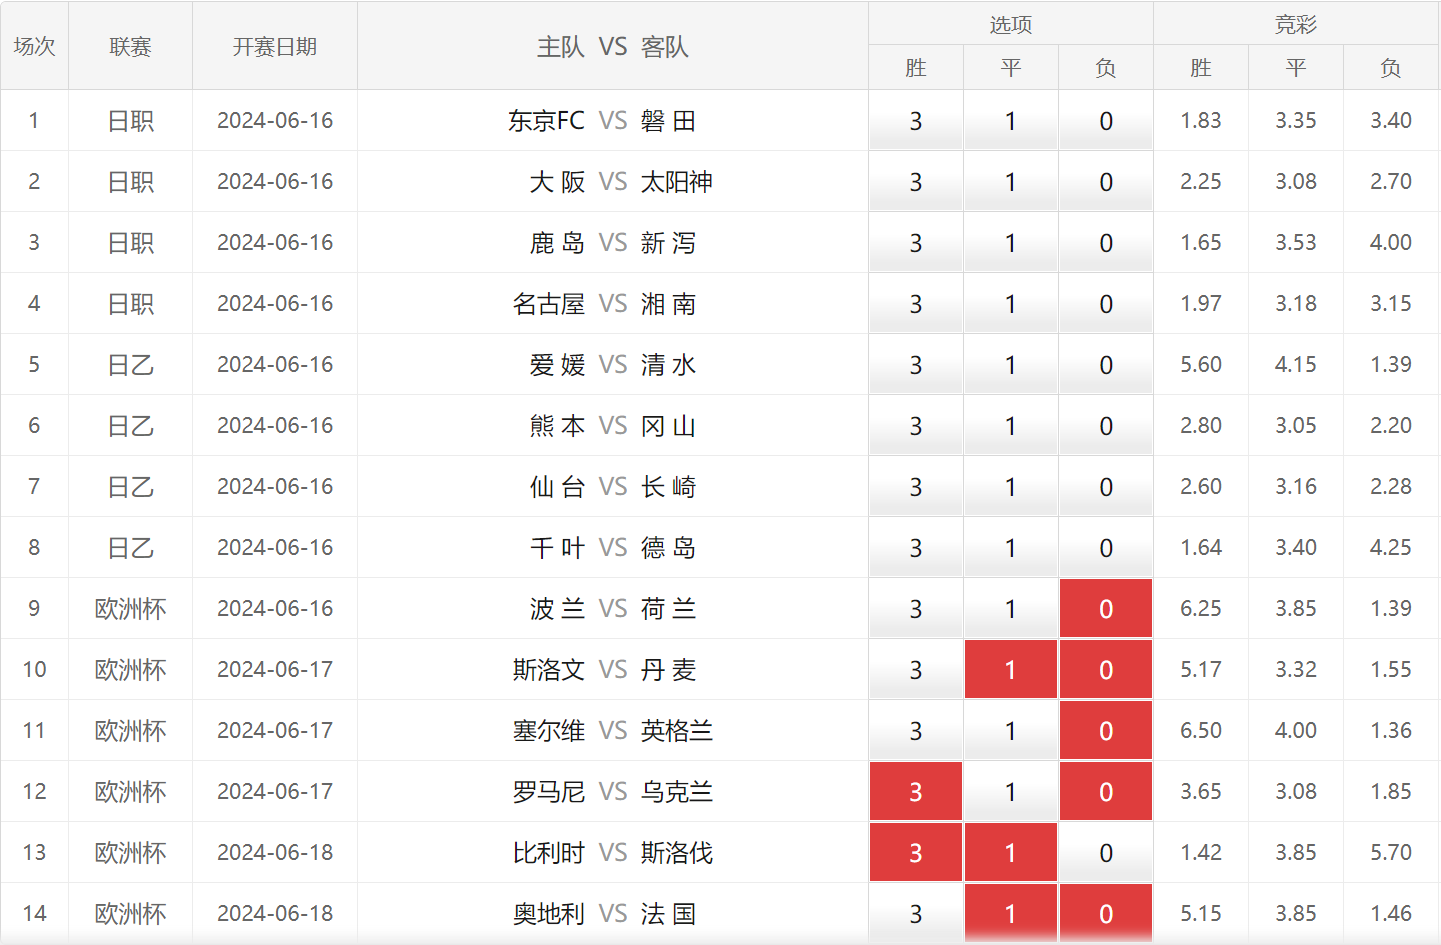Click match text 大阪 VS 太阳神
Image resolution: width=1441 pixels, height=945 pixels.
[x=621, y=182]
